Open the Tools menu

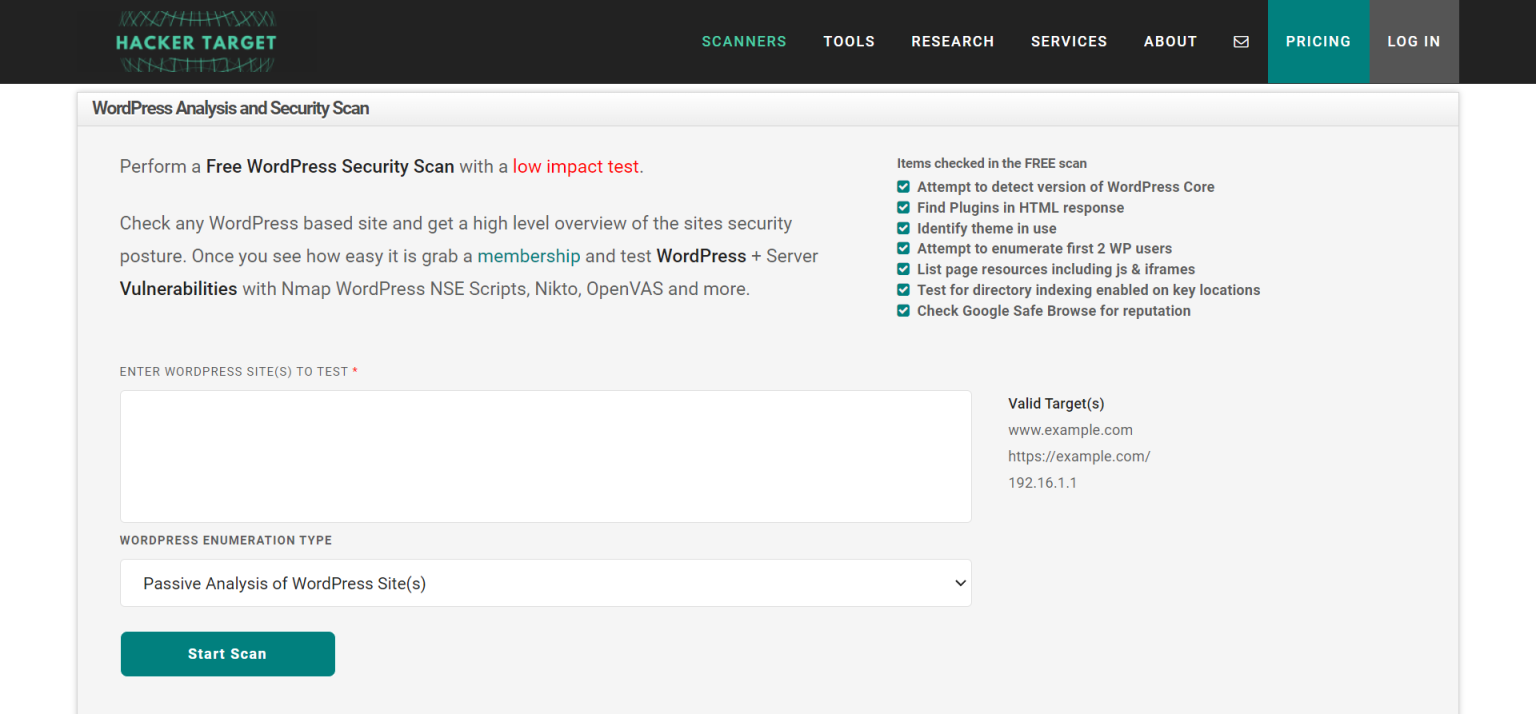849,42
